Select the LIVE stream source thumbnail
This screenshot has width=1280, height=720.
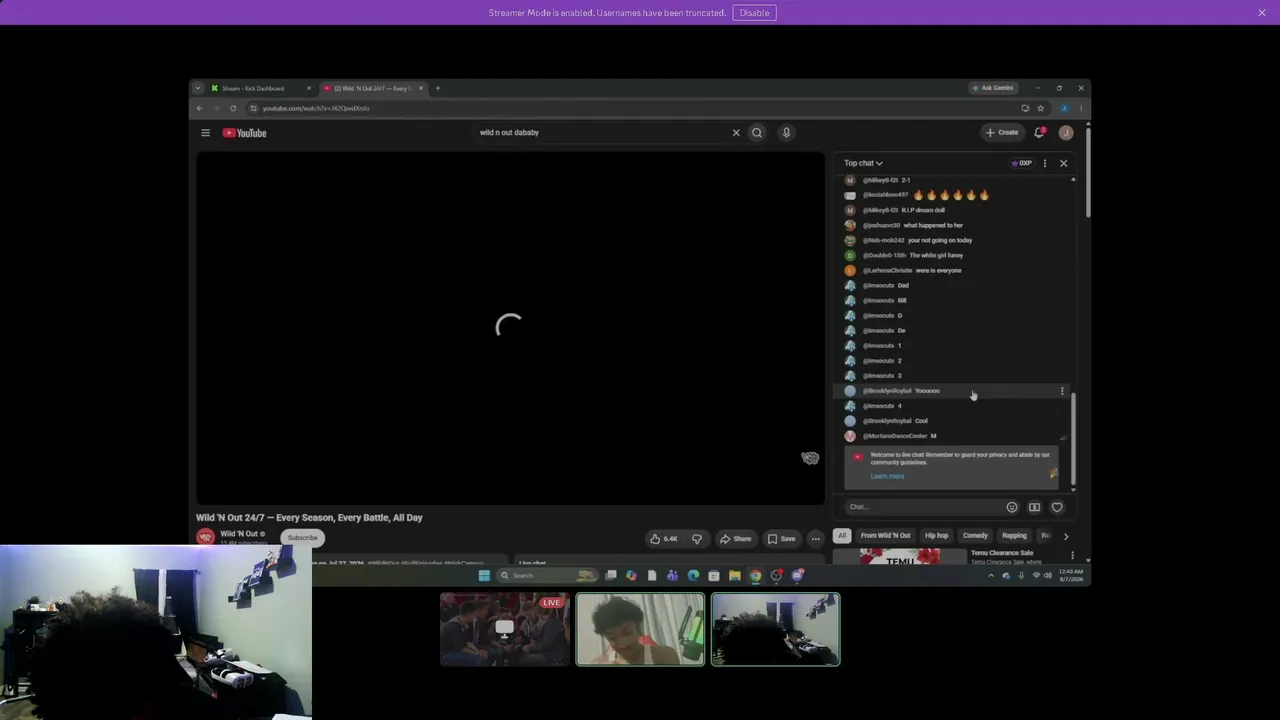(x=505, y=629)
